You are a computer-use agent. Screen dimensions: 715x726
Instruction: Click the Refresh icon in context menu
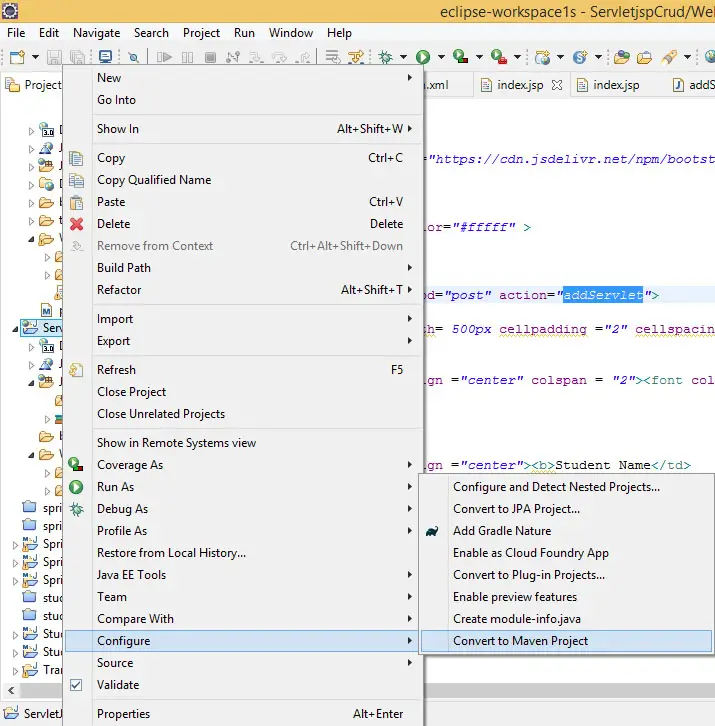pyautogui.click(x=77, y=370)
